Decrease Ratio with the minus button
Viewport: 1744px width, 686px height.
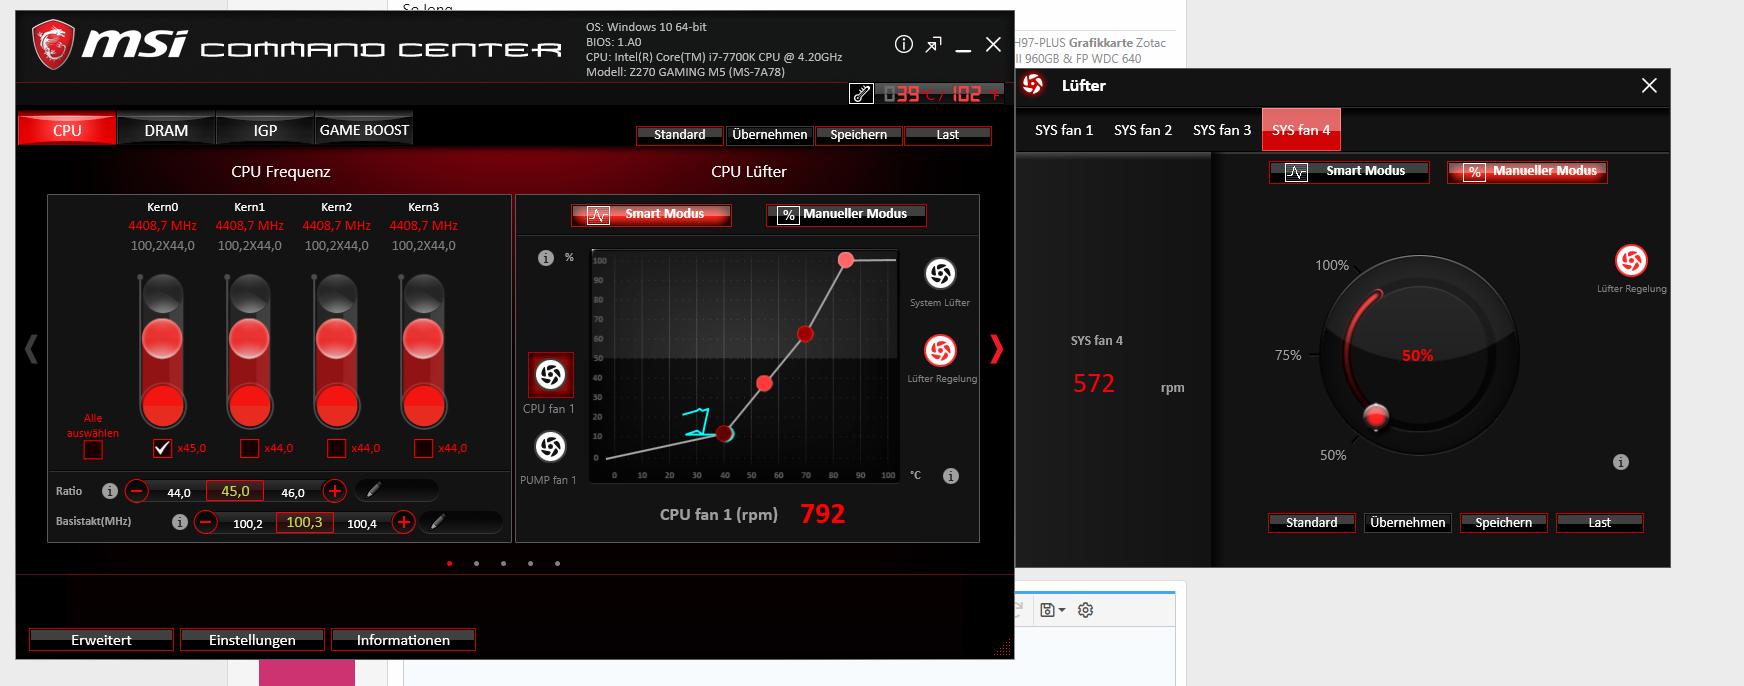coord(137,491)
